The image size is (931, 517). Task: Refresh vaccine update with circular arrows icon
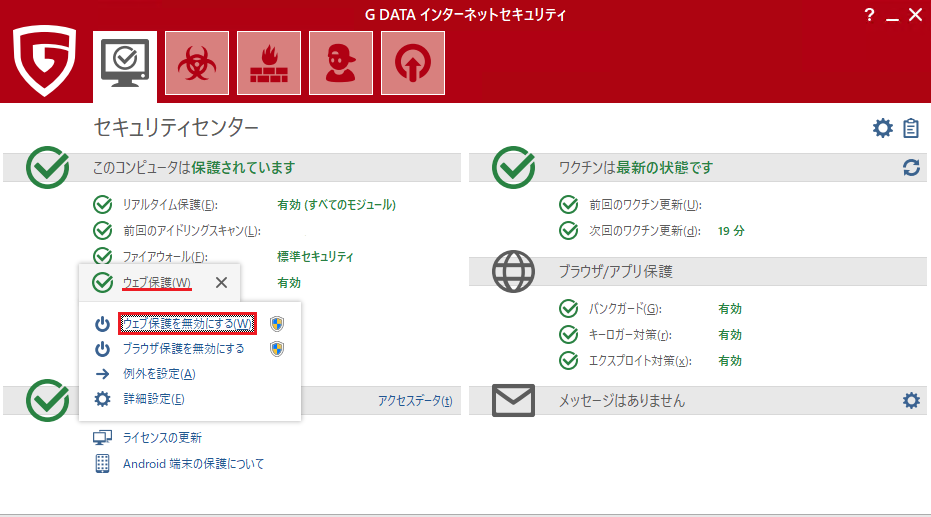click(x=911, y=168)
